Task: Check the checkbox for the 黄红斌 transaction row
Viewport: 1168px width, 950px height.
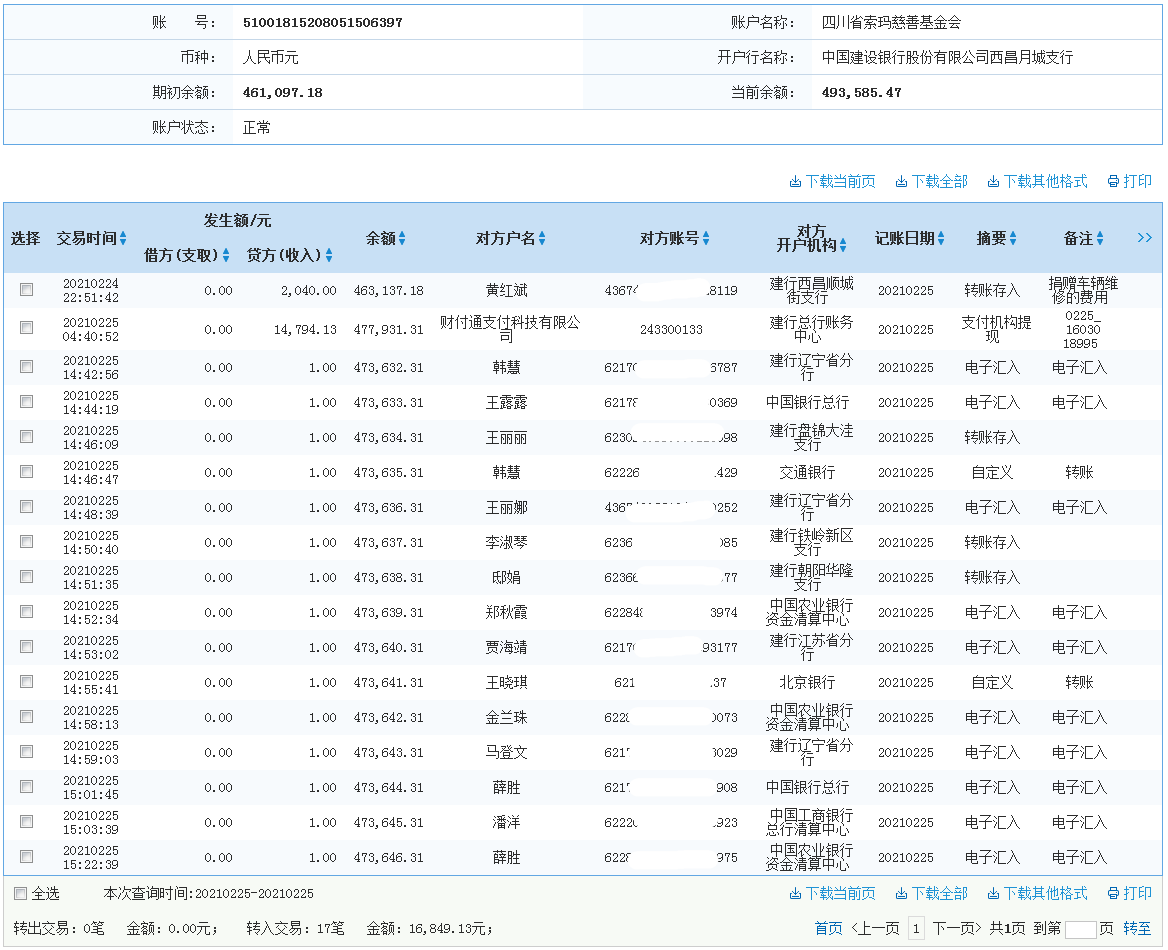Action: click(x=25, y=291)
